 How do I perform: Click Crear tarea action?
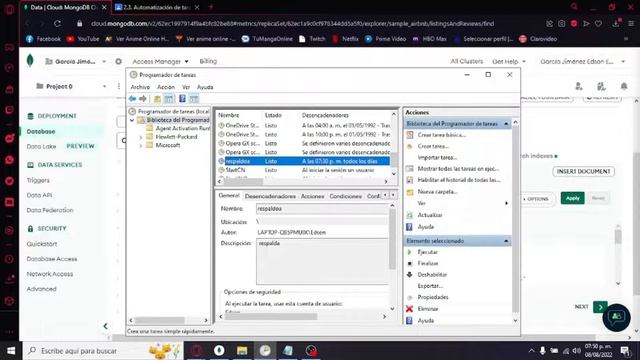click(433, 146)
